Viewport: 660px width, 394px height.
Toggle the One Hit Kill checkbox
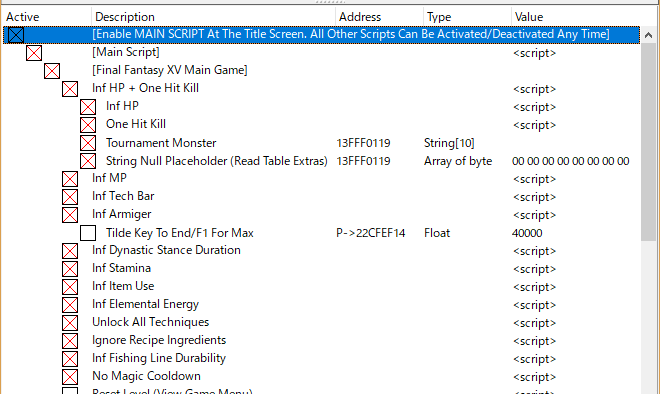point(88,125)
